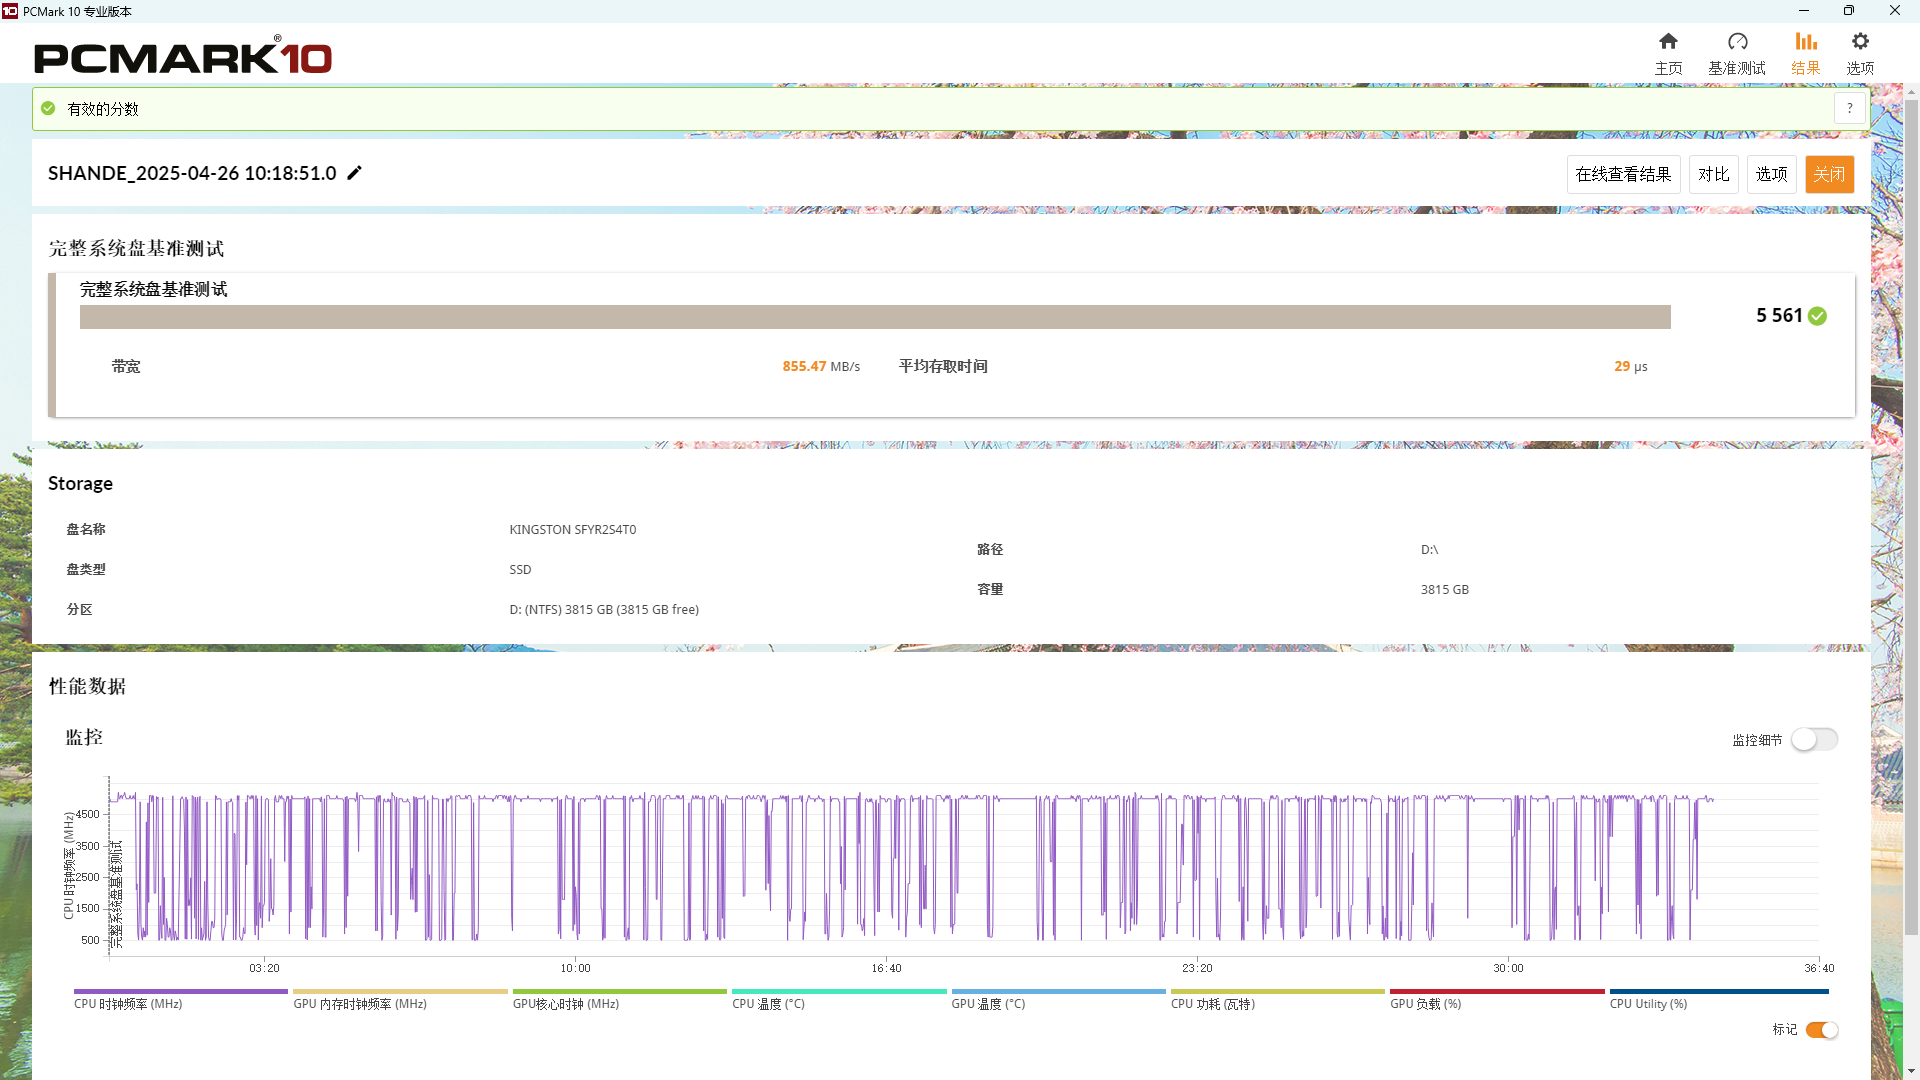Viewport: 1920px width, 1080px height.
Task: Click the question mark help icon
Action: point(1849,108)
